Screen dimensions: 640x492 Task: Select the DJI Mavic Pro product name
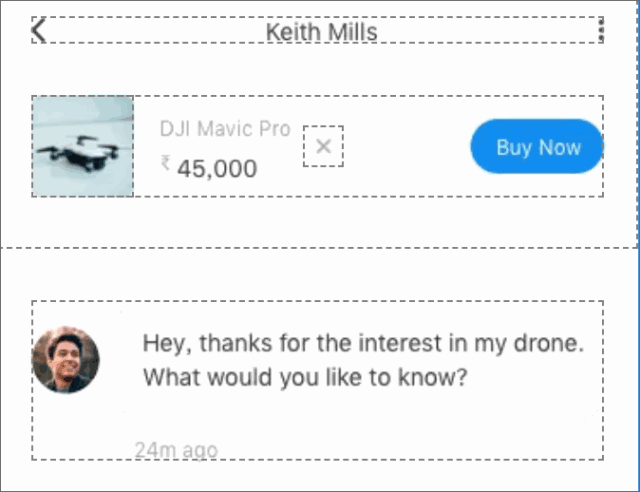225,129
